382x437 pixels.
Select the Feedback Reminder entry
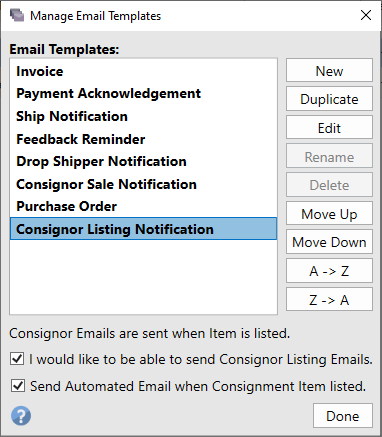(x=143, y=139)
